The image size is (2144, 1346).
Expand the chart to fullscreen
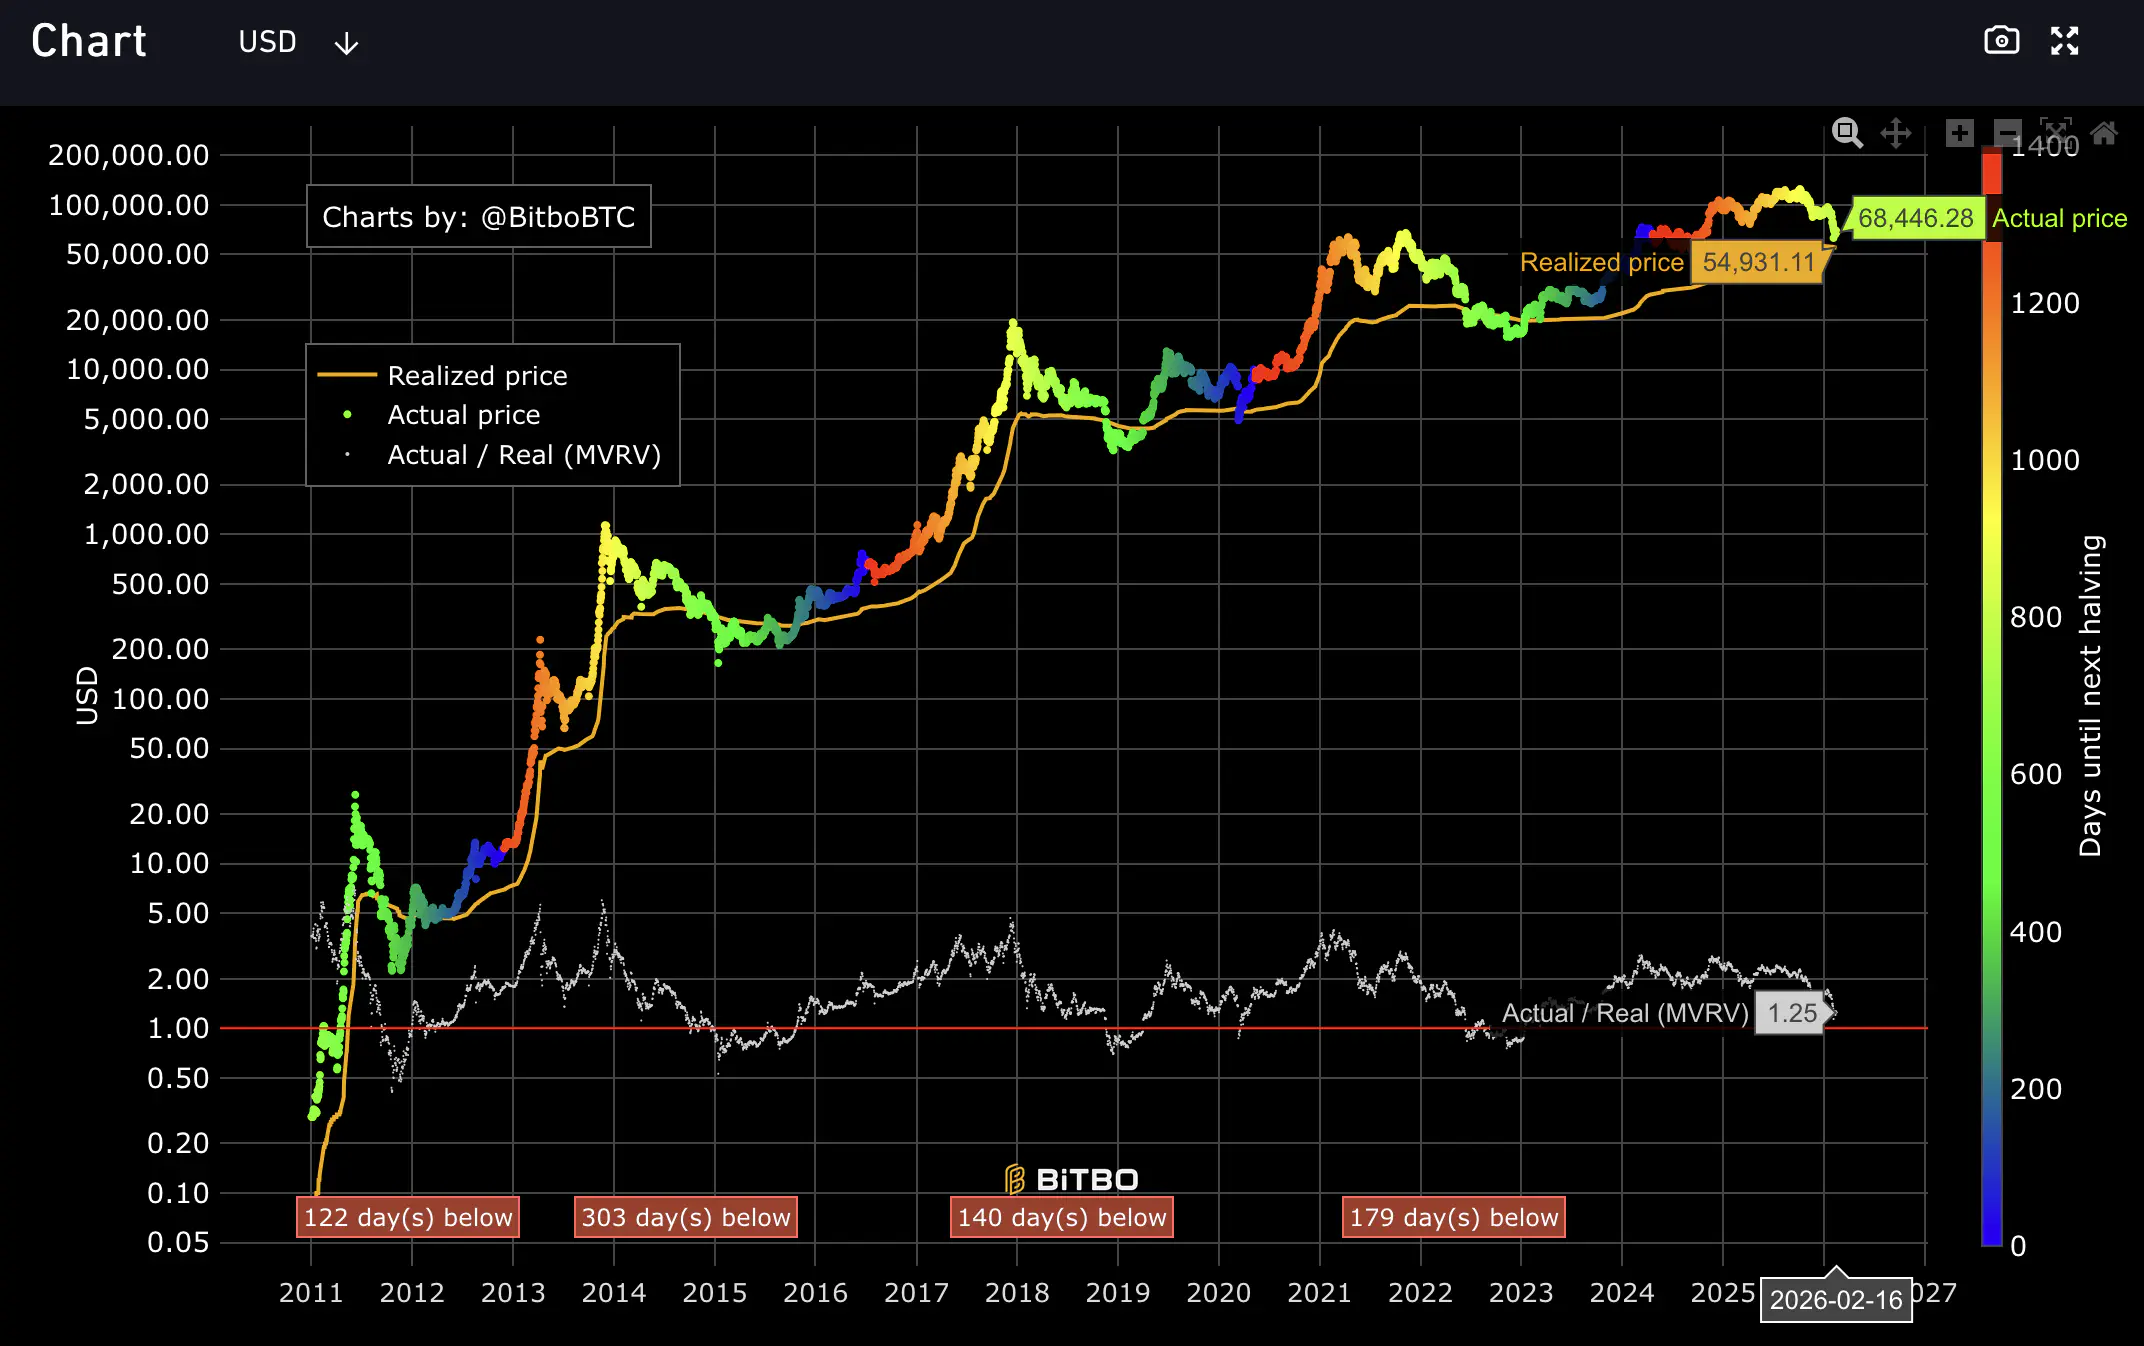(2064, 41)
